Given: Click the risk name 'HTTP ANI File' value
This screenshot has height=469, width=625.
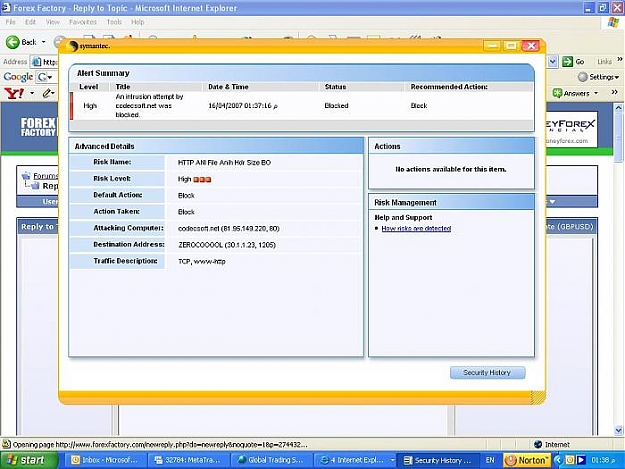Looking at the screenshot, I should click(224, 163).
